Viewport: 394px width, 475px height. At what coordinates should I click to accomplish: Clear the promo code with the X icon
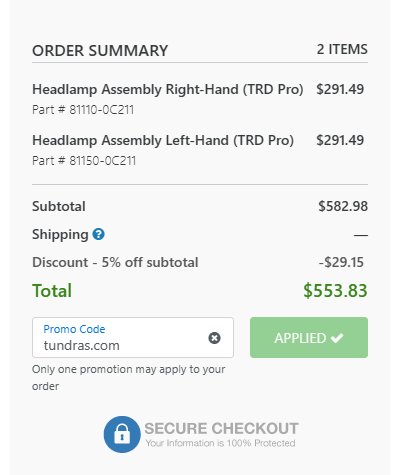tap(214, 338)
